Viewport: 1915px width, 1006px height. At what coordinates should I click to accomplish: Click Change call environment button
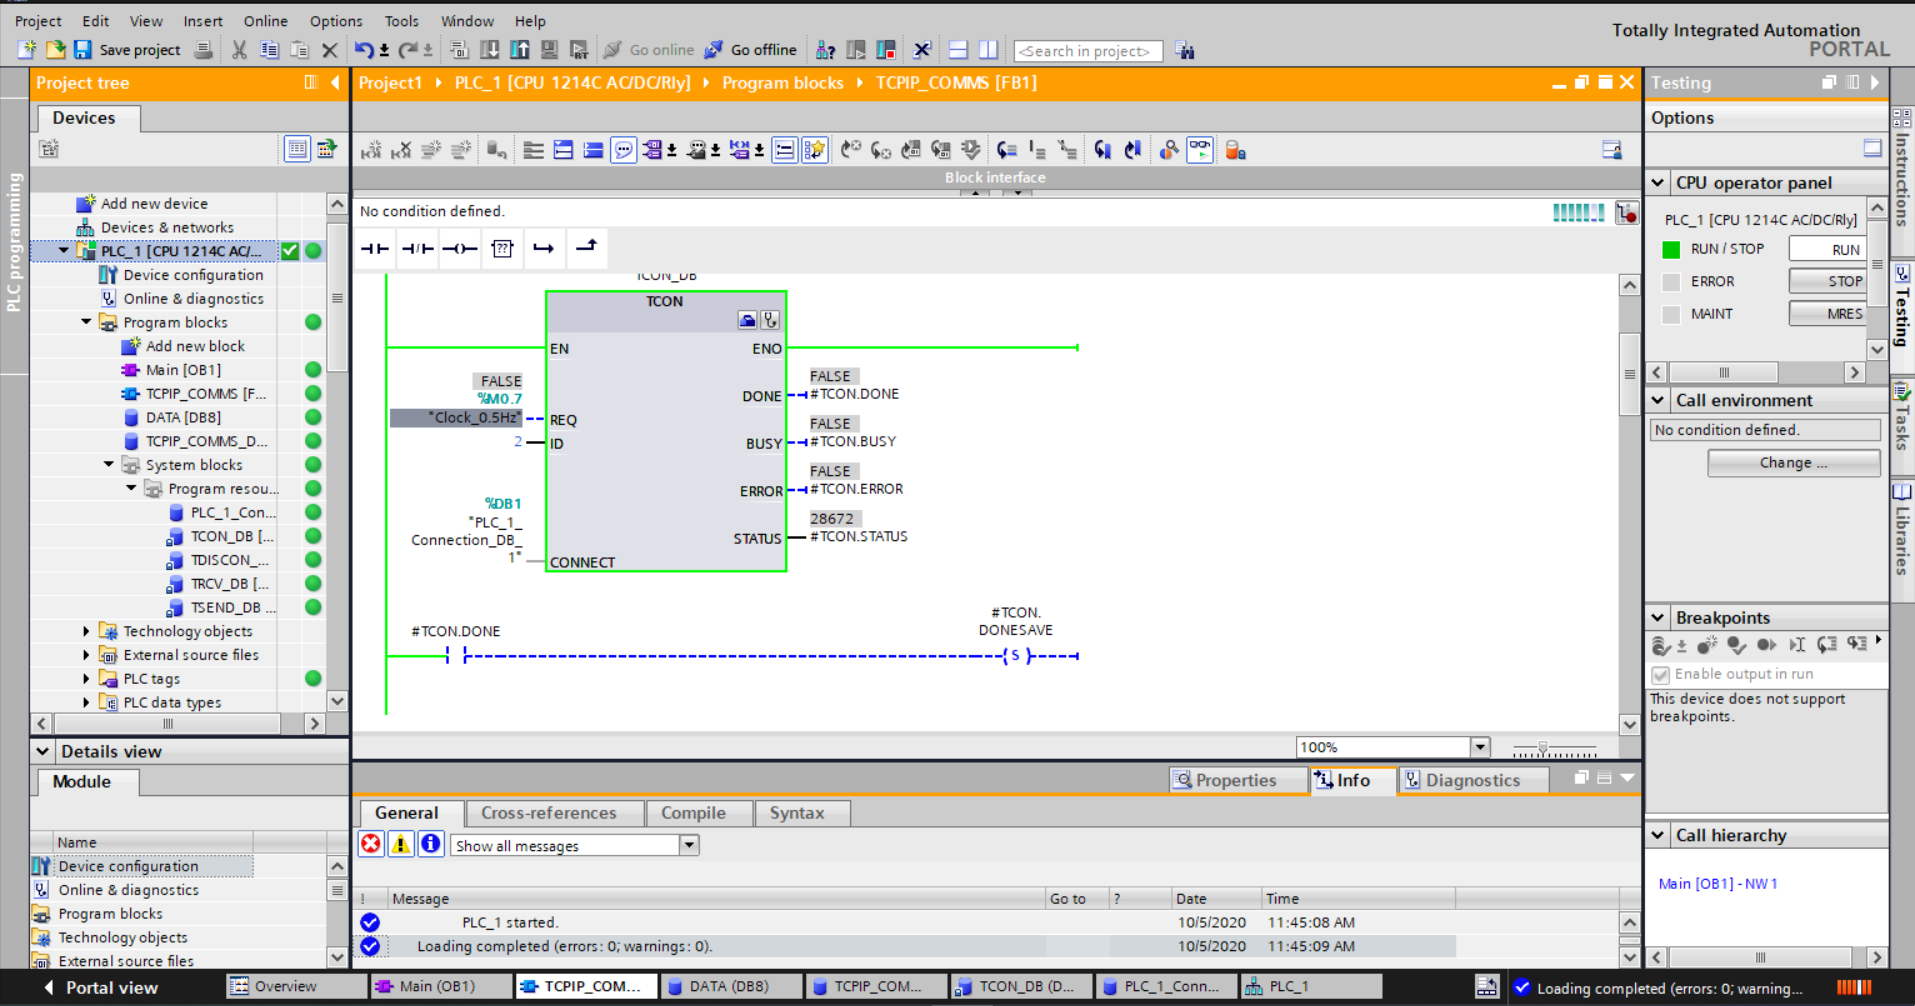(x=1793, y=463)
